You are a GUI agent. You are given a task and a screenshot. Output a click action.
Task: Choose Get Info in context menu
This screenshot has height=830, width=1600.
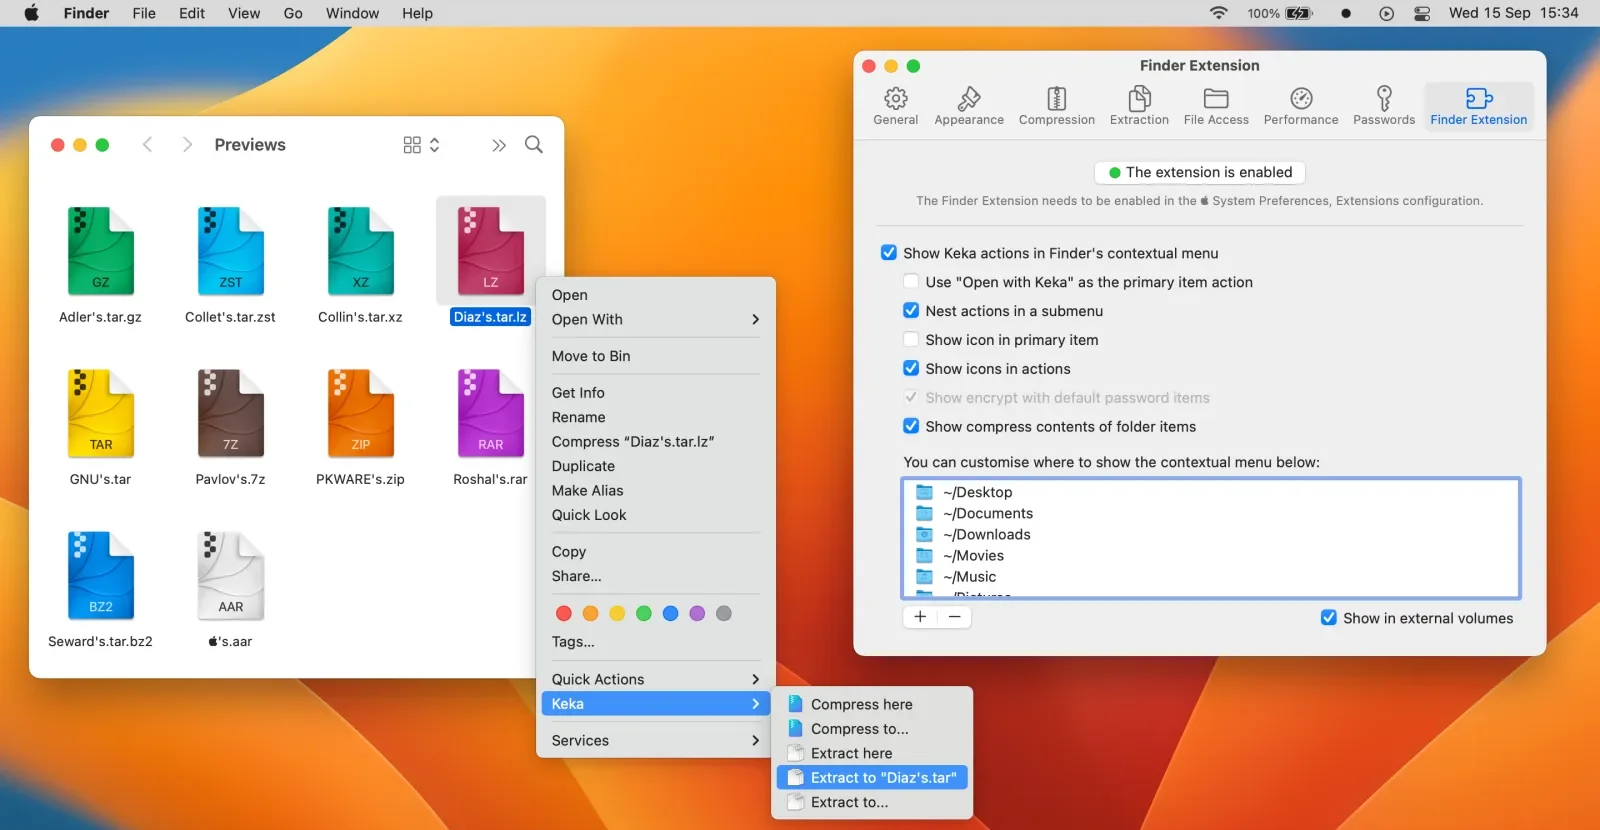tap(656, 393)
